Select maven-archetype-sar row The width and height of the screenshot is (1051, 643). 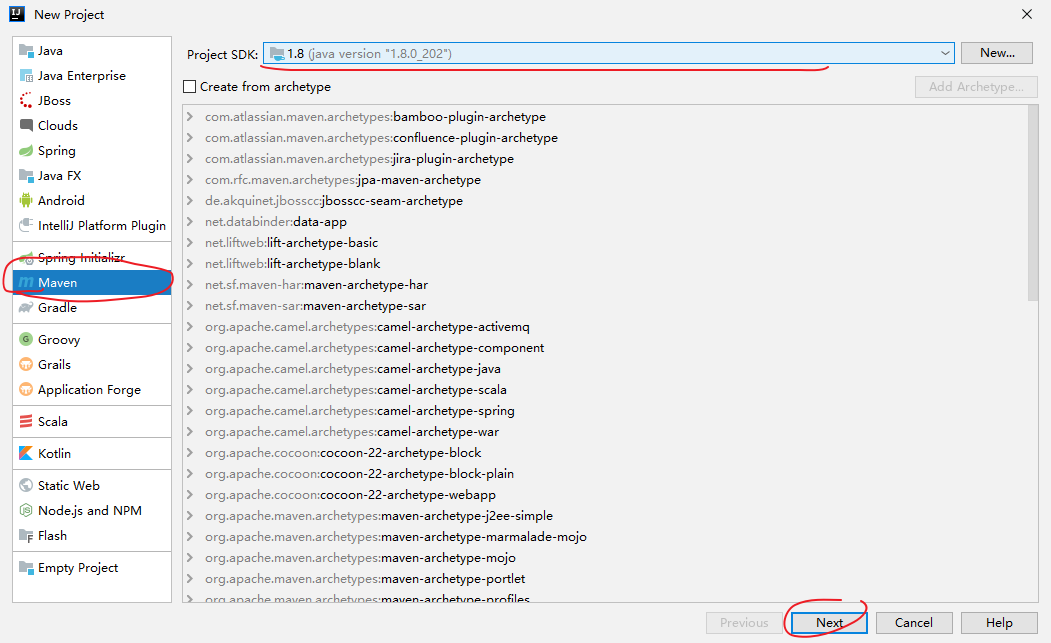pyautogui.click(x=605, y=306)
